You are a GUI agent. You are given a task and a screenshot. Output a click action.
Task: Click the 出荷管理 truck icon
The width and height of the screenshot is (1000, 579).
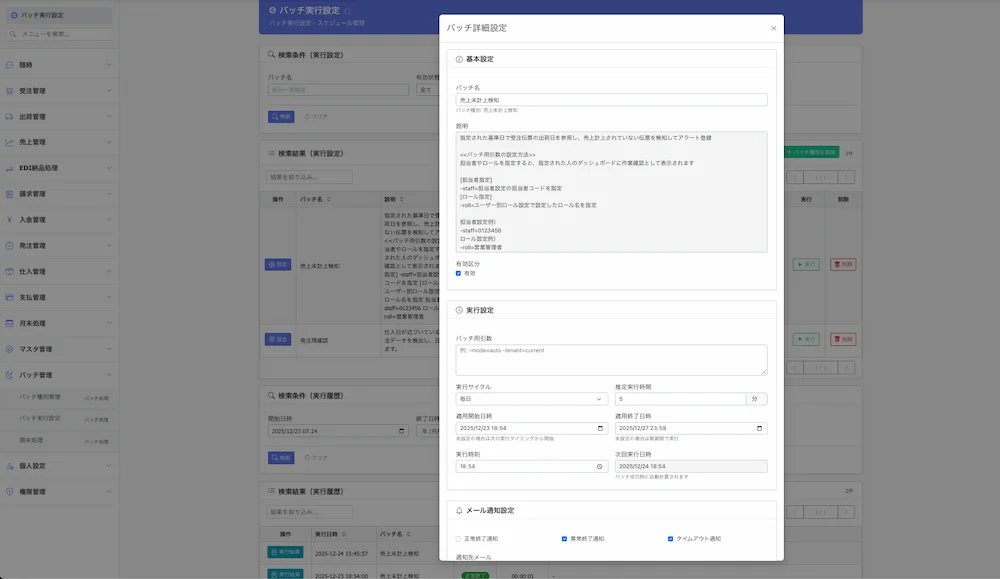pos(10,117)
